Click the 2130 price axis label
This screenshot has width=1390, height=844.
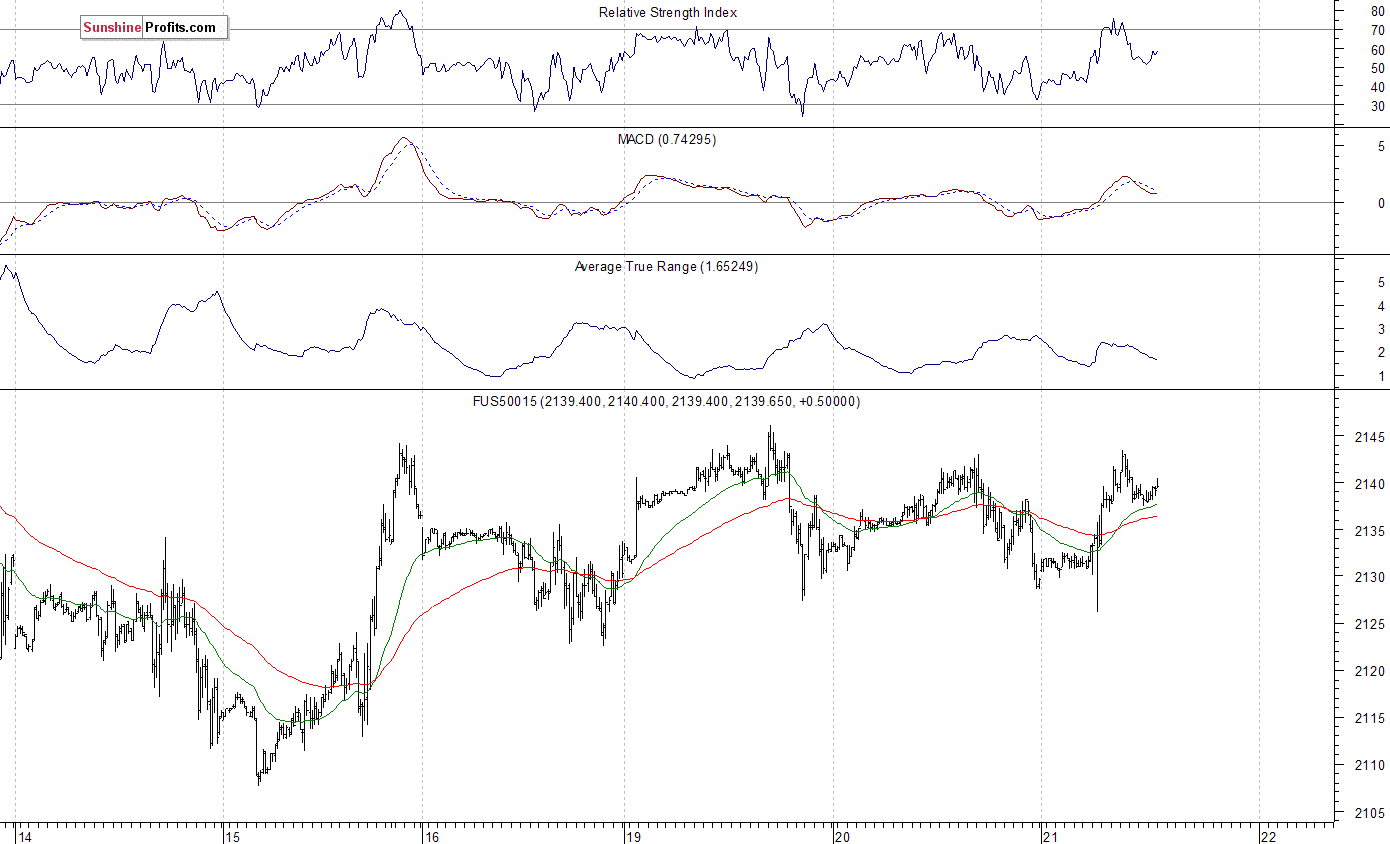pos(1369,578)
